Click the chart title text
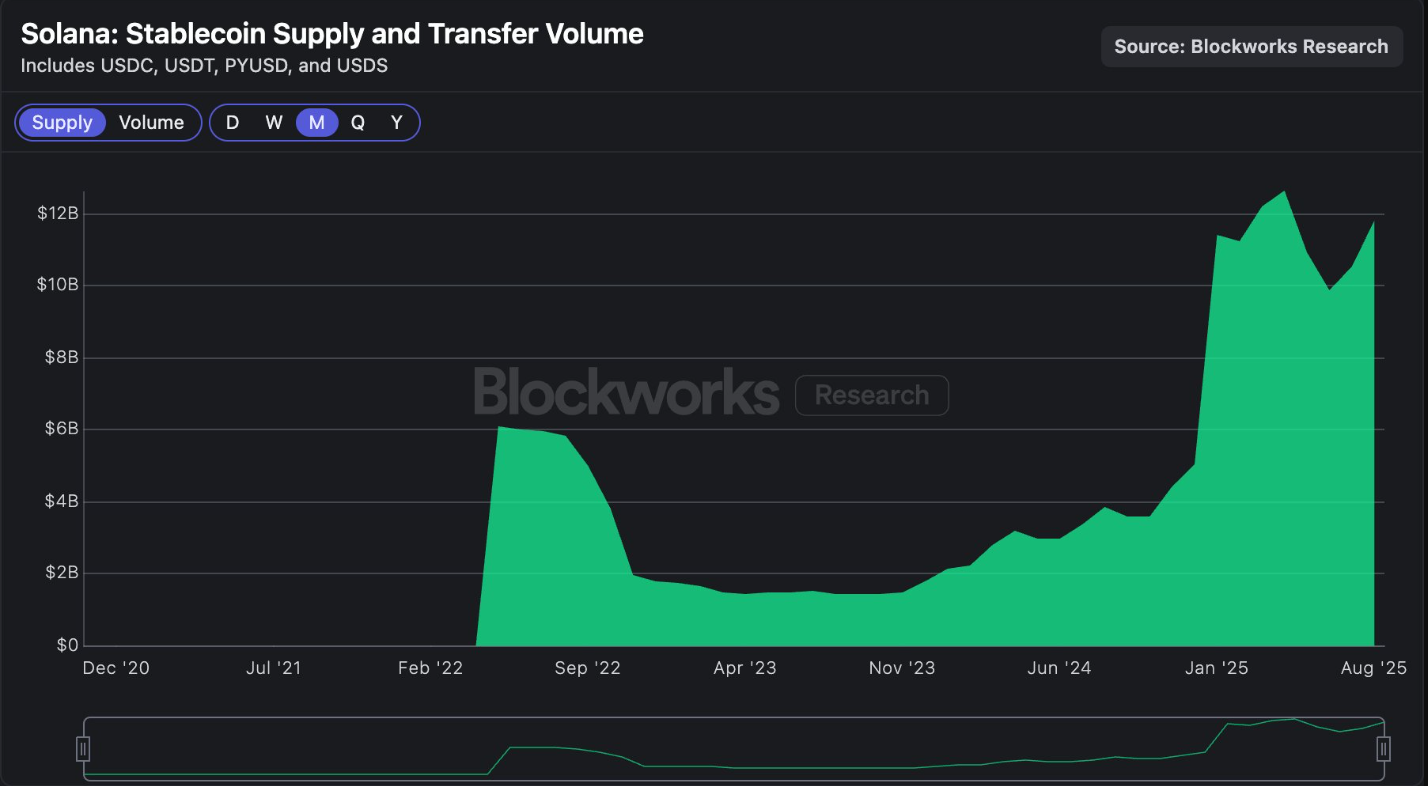 (332, 34)
